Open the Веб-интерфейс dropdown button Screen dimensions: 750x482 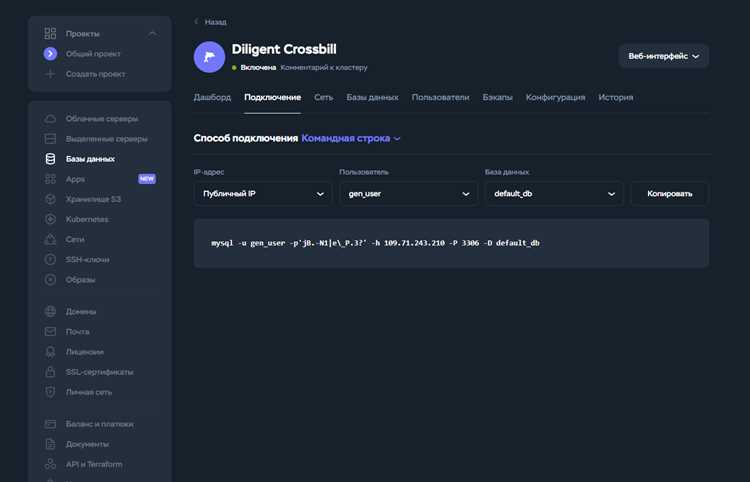[663, 56]
